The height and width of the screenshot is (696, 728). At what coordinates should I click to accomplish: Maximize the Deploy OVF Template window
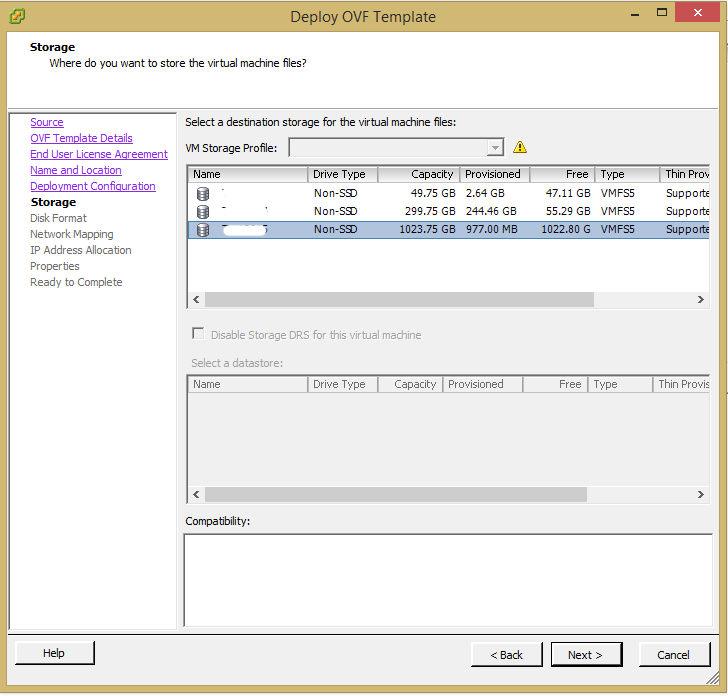pyautogui.click(x=662, y=13)
